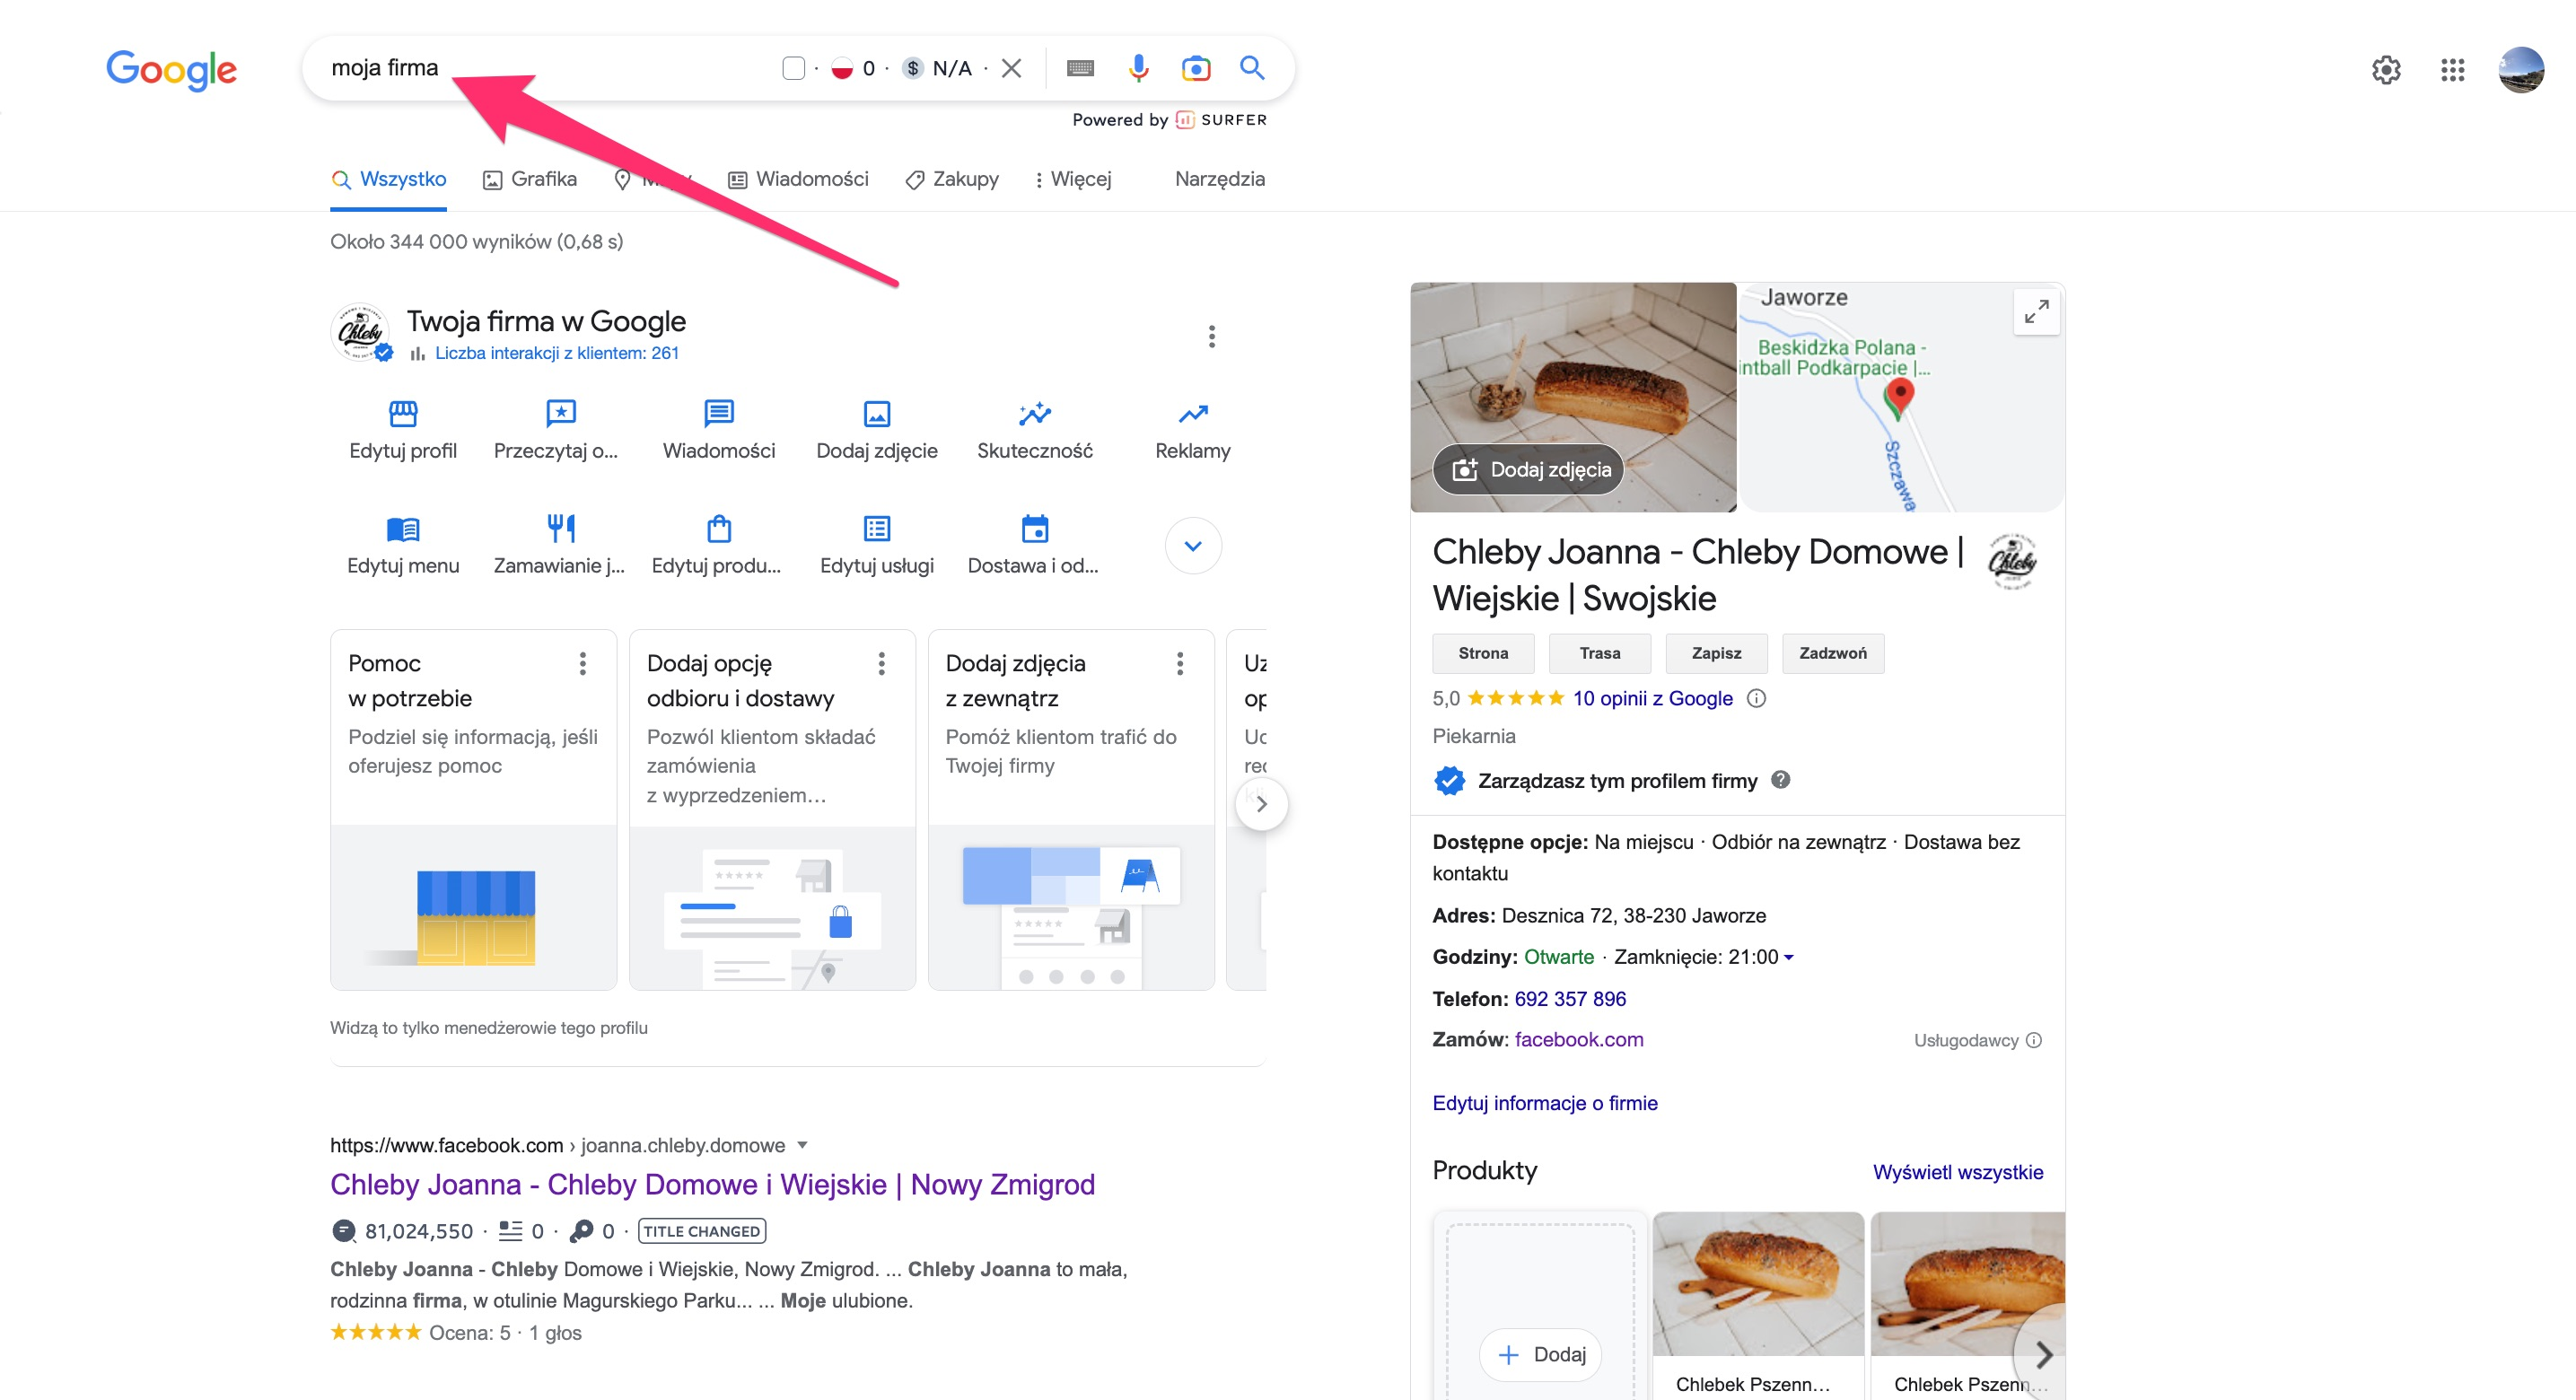Select the 'Skuteczność' performance chart icon
Viewport: 2576px width, 1400px height.
tap(1035, 414)
